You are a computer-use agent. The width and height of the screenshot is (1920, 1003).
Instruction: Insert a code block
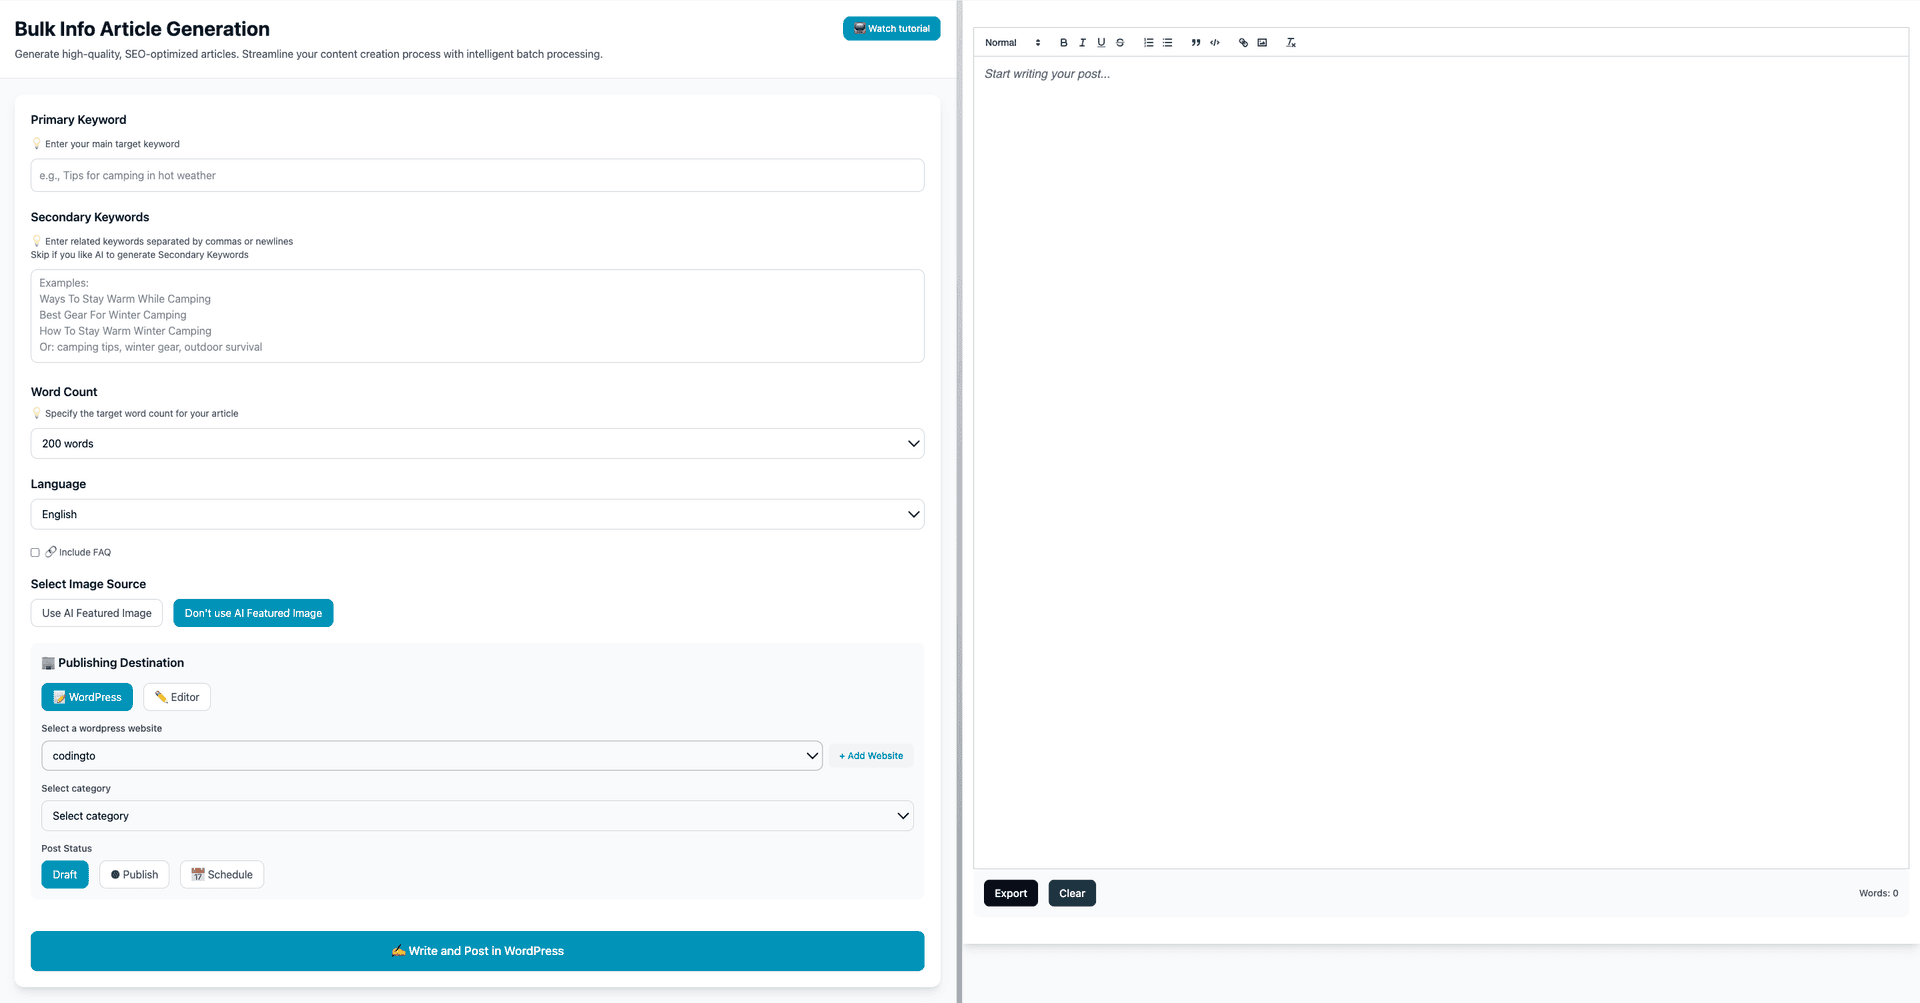pos(1215,42)
